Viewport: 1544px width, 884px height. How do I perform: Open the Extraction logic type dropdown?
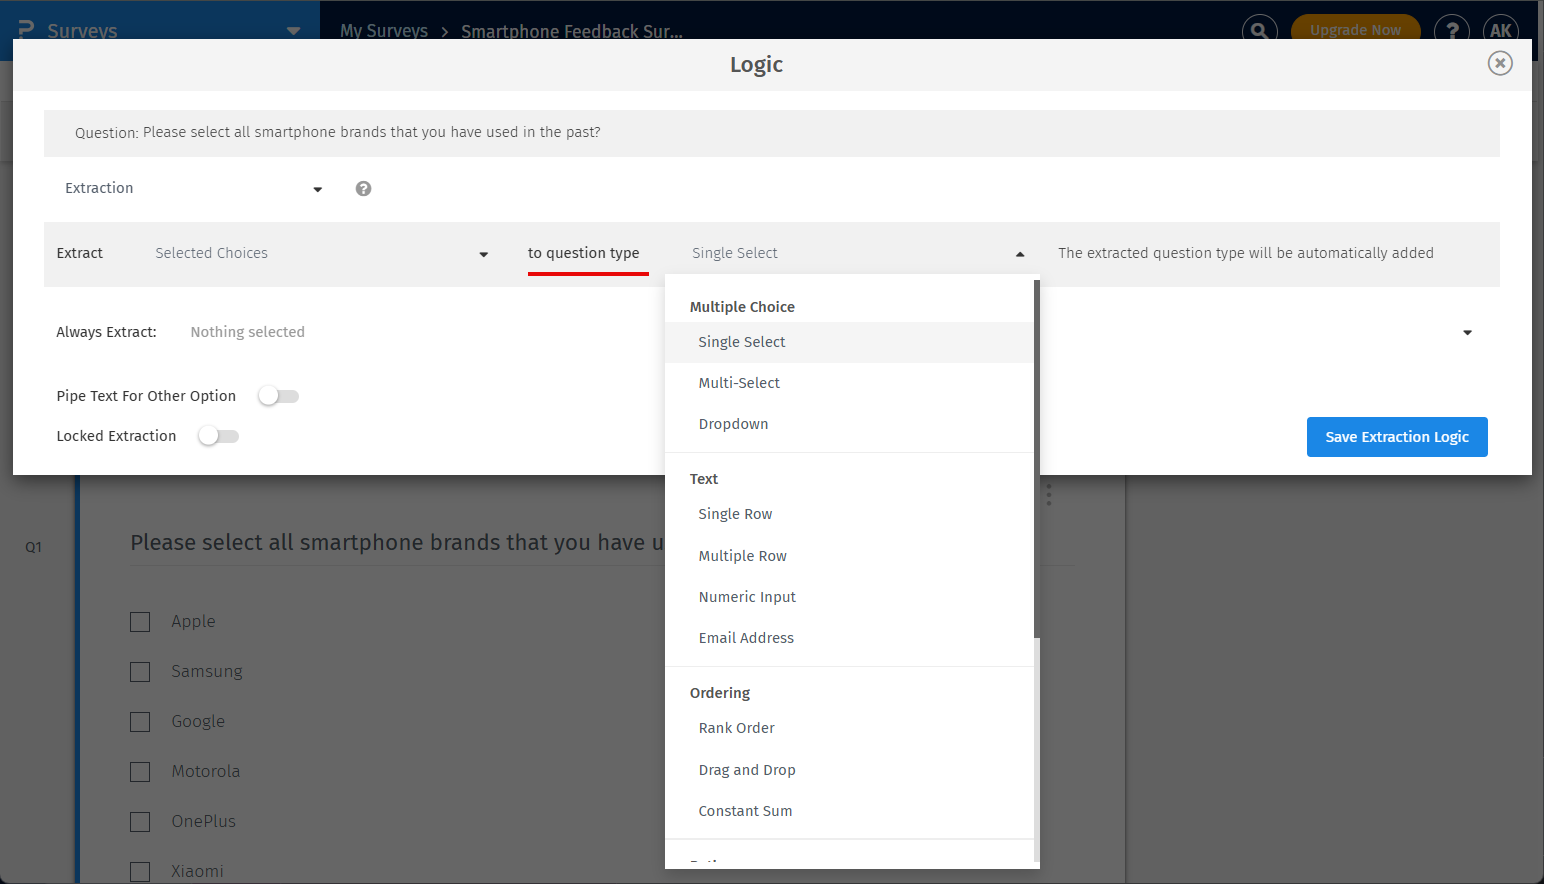point(193,189)
